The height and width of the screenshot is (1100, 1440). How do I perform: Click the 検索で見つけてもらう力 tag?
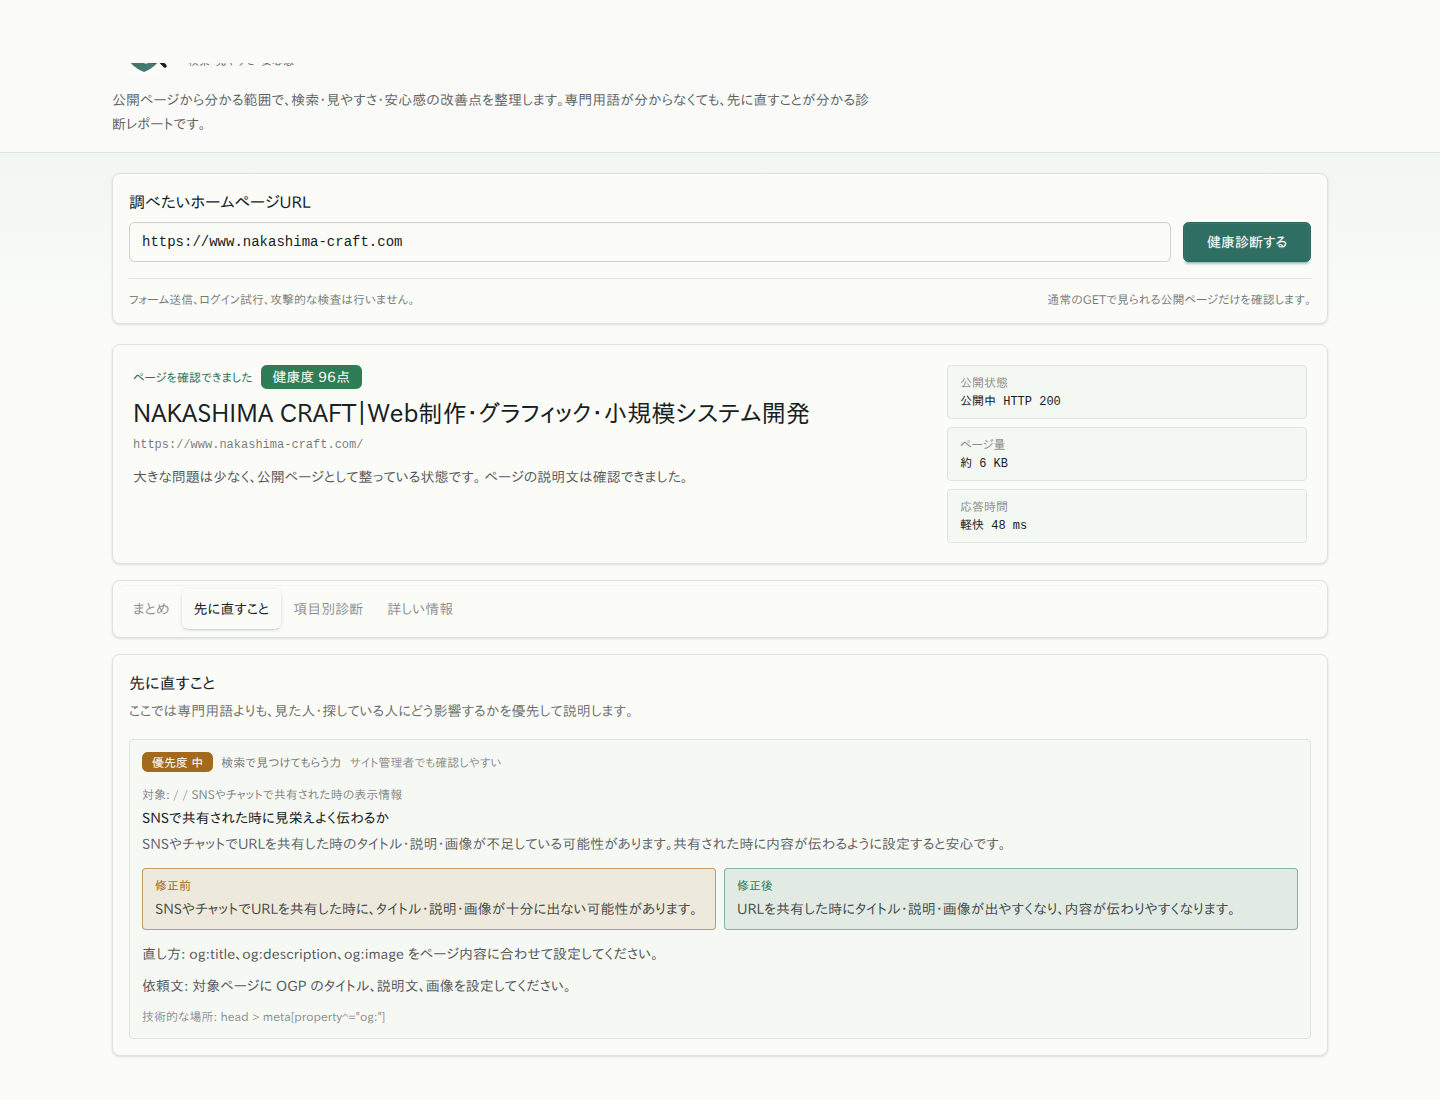point(281,763)
